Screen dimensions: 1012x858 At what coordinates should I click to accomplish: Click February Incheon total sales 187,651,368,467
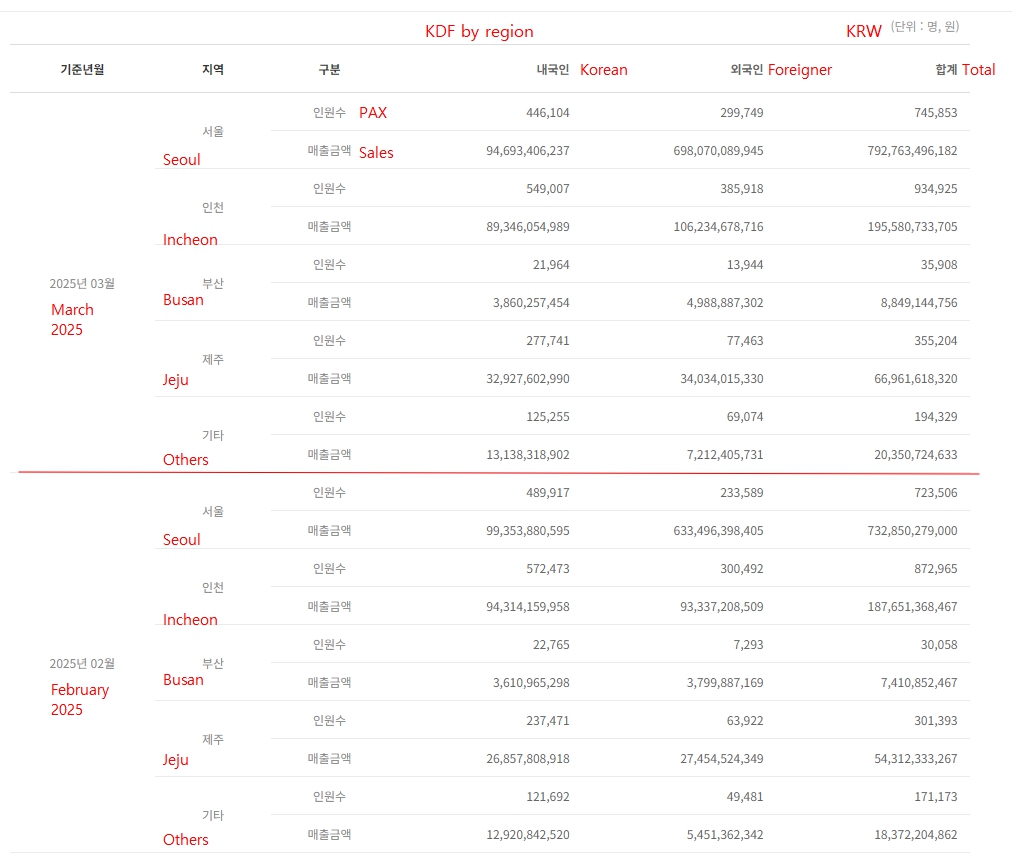[912, 606]
